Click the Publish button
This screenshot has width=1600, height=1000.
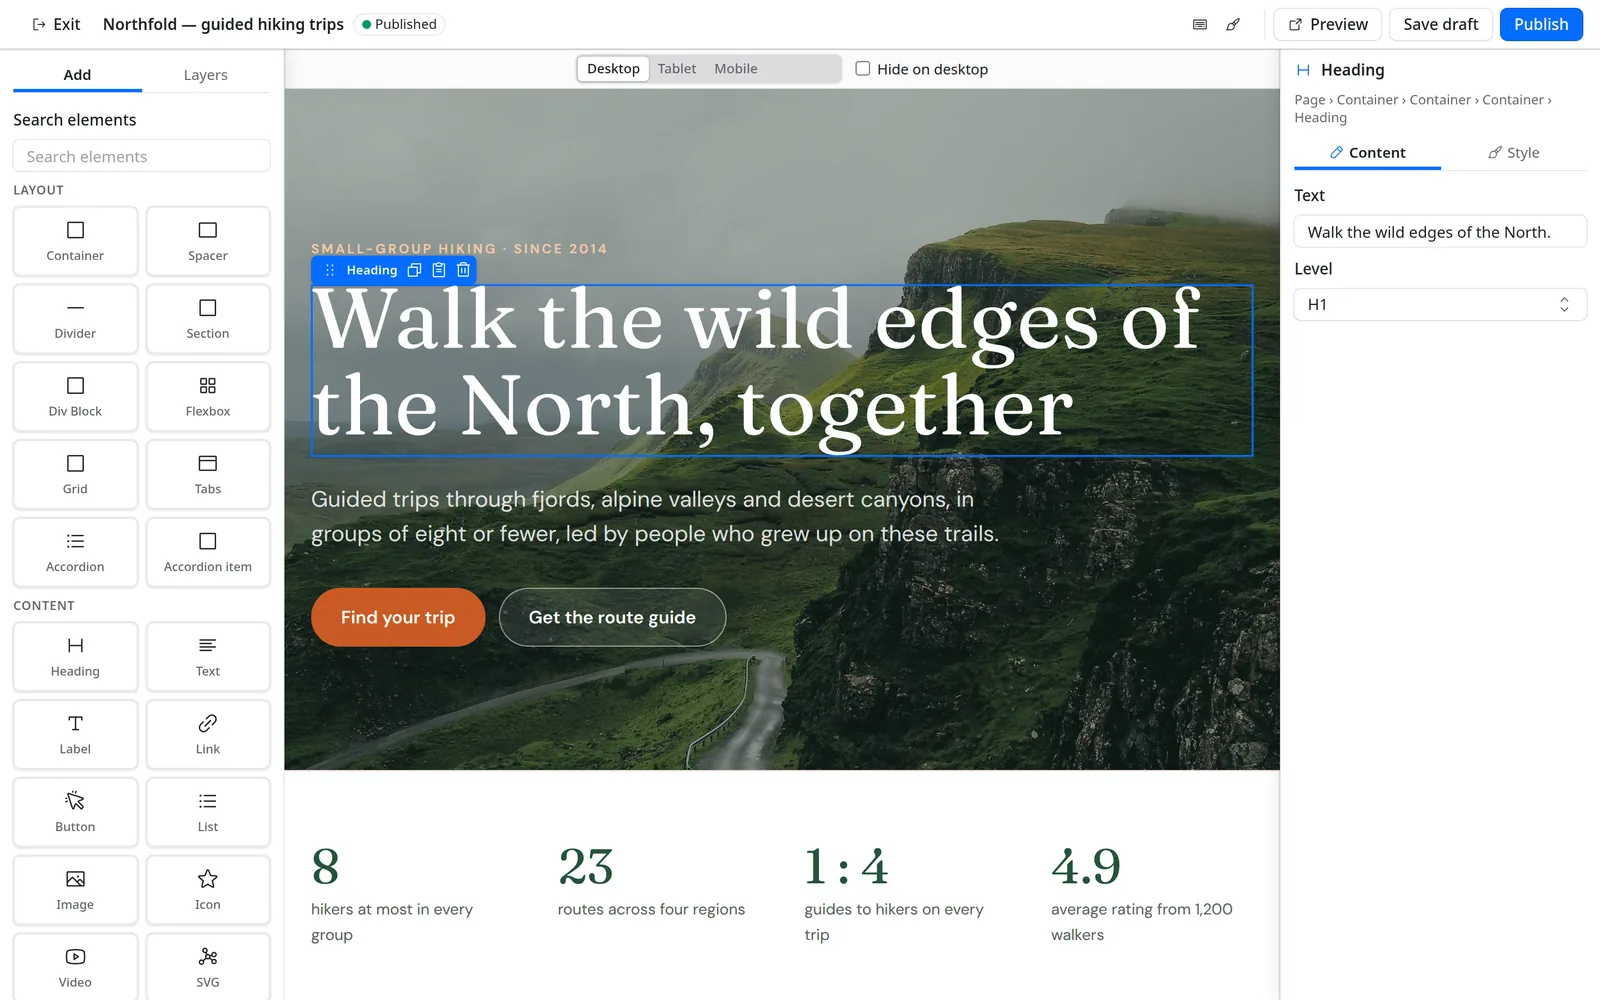point(1541,24)
